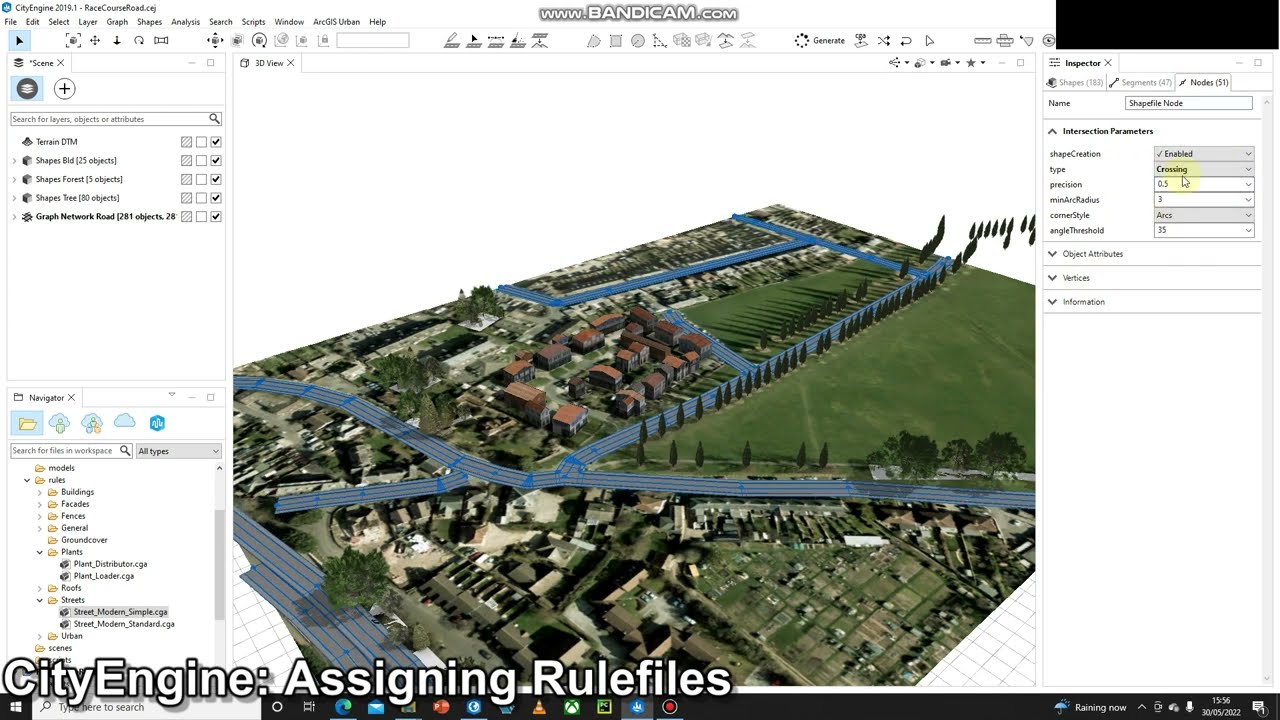Open the camera settings dropdown in 3D View
1280x720 pixels.
pos(949,63)
